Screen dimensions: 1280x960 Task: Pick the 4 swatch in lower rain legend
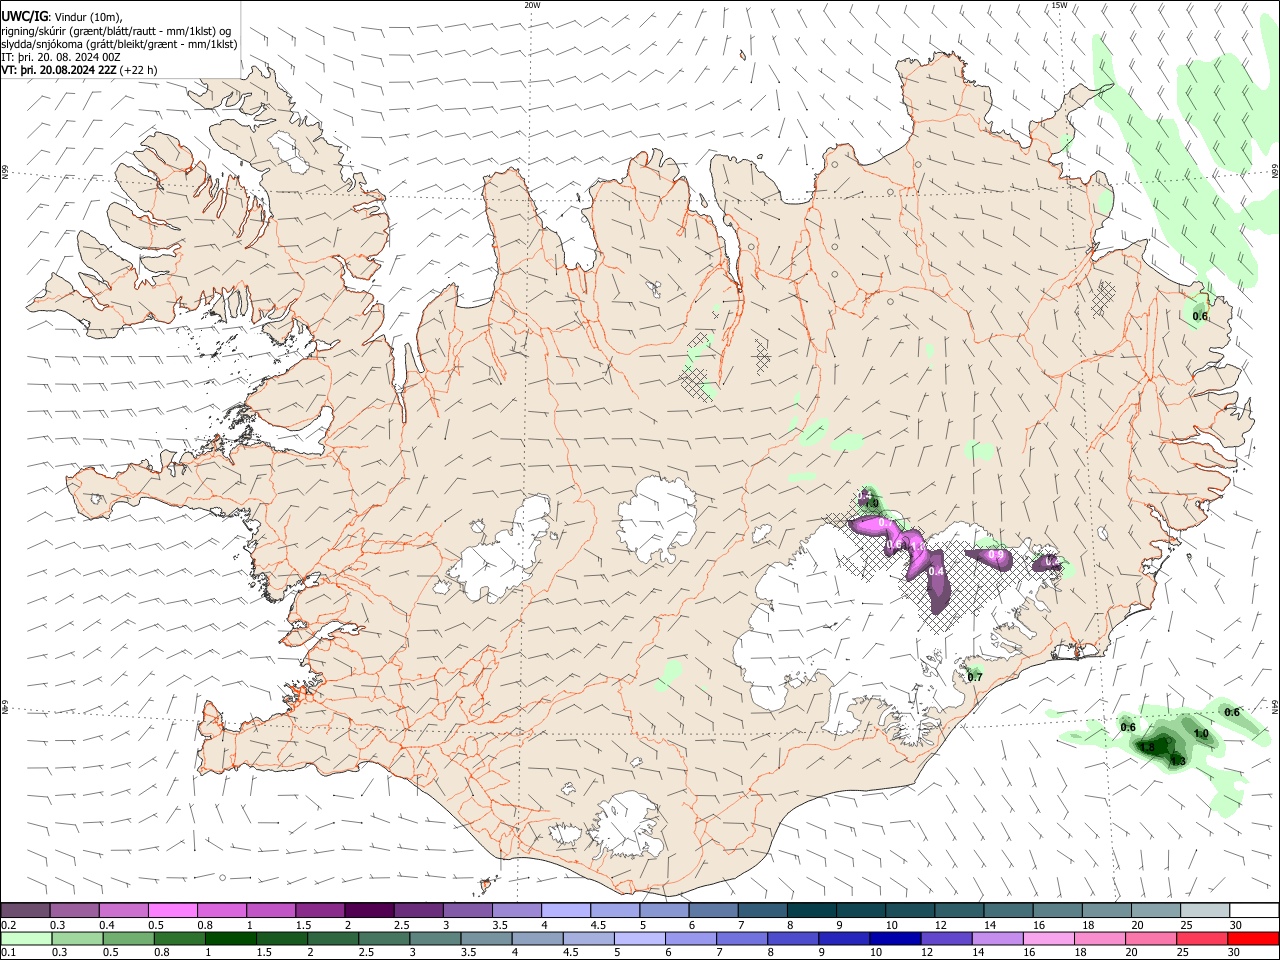[x=536, y=939]
